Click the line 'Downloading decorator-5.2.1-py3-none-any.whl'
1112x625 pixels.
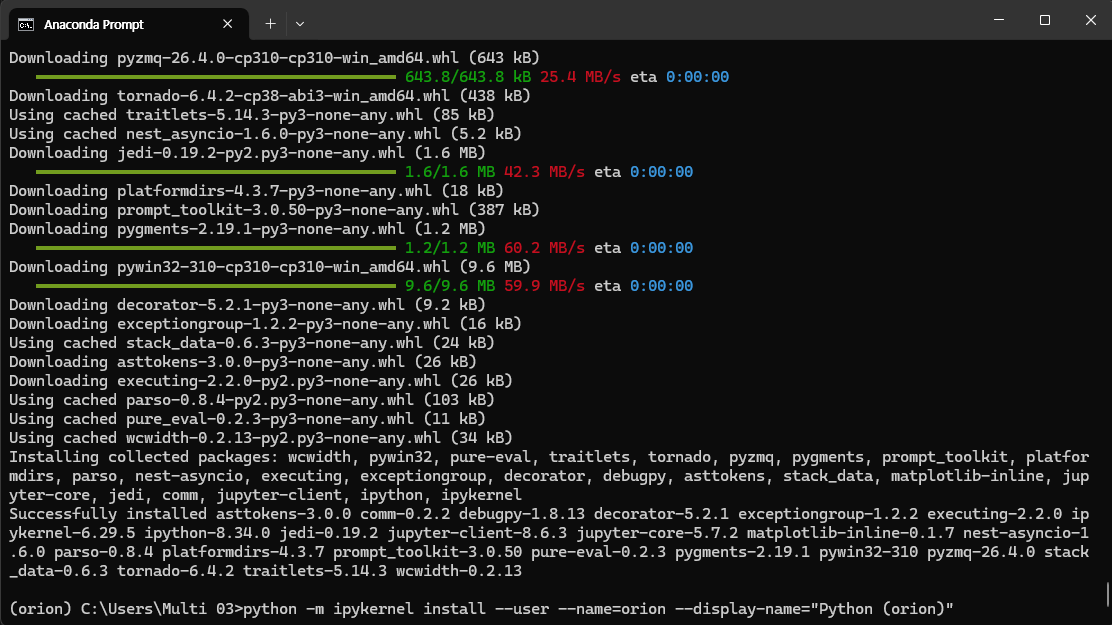pyautogui.click(x=248, y=305)
